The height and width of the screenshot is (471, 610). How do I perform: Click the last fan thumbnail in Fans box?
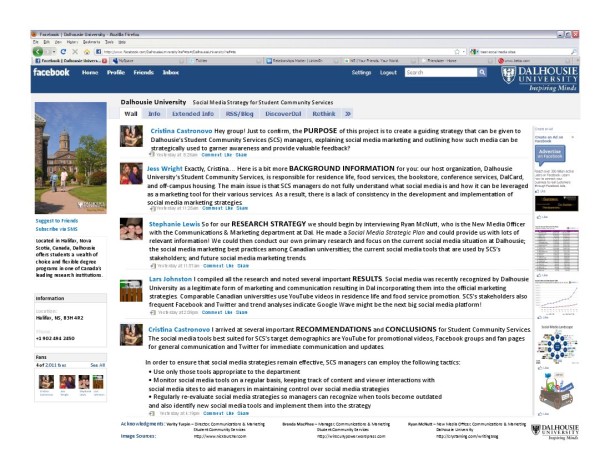(x=98, y=382)
